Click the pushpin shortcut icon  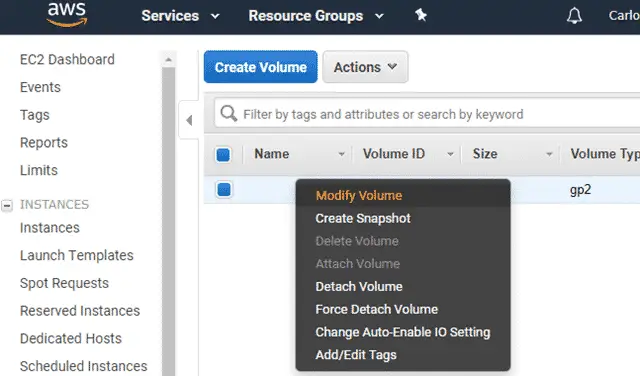421,16
